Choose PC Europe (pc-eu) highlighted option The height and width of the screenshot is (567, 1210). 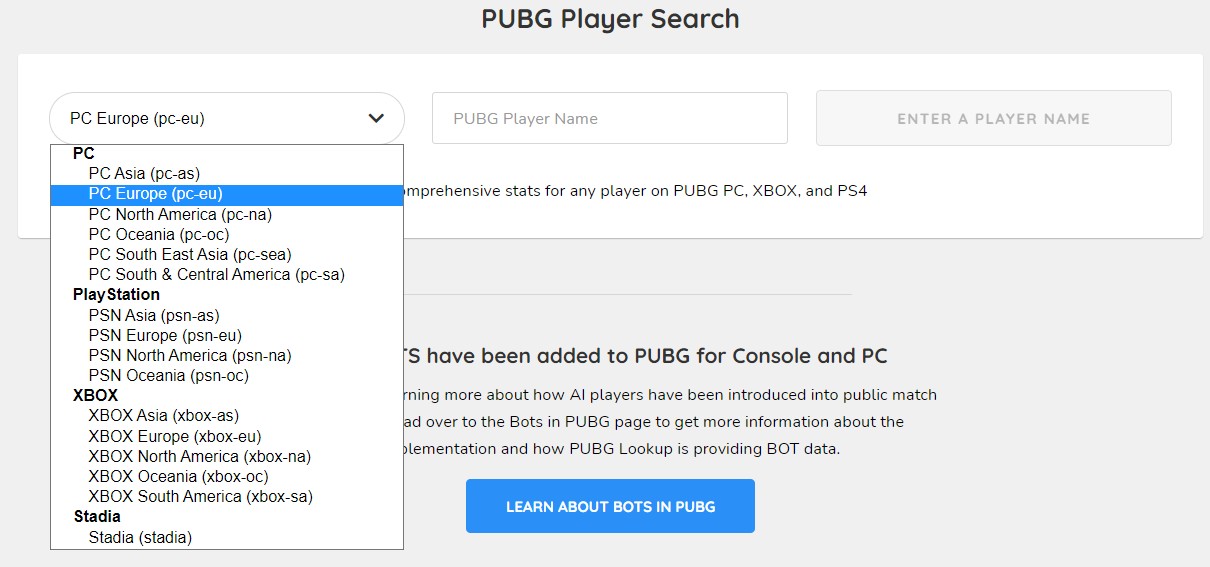155,194
